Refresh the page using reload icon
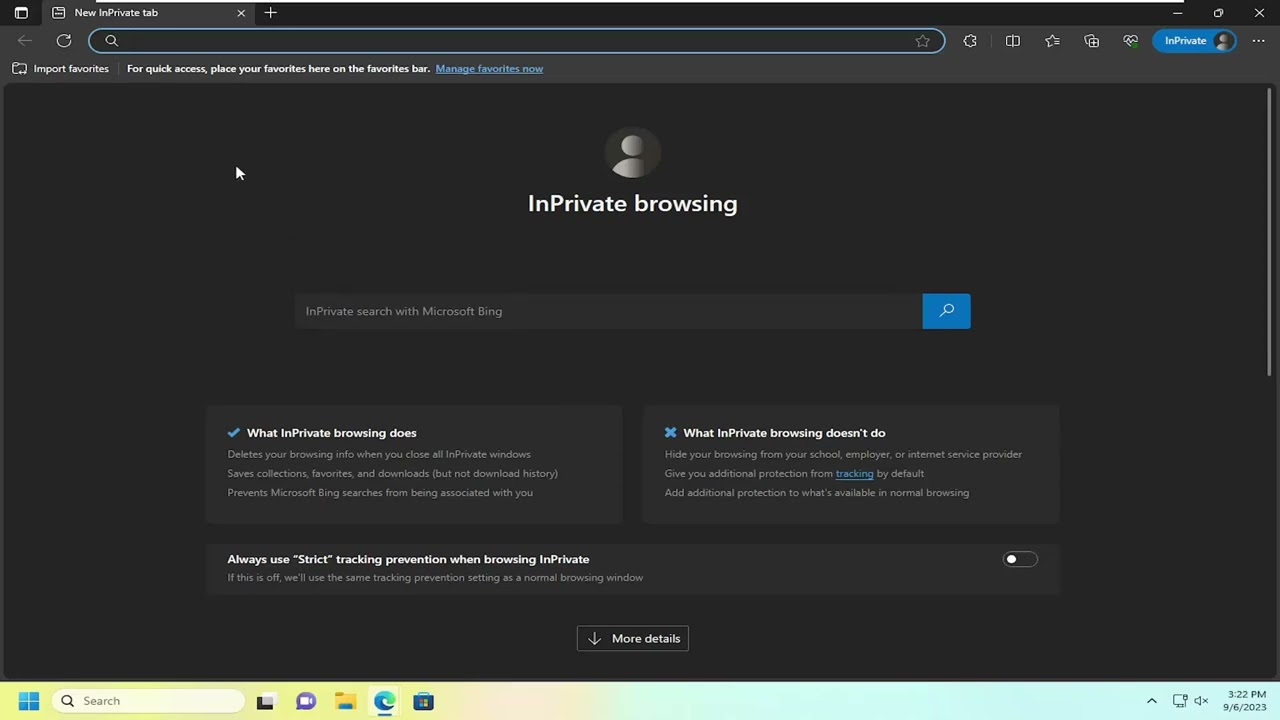The image size is (1280, 720). coord(64,41)
